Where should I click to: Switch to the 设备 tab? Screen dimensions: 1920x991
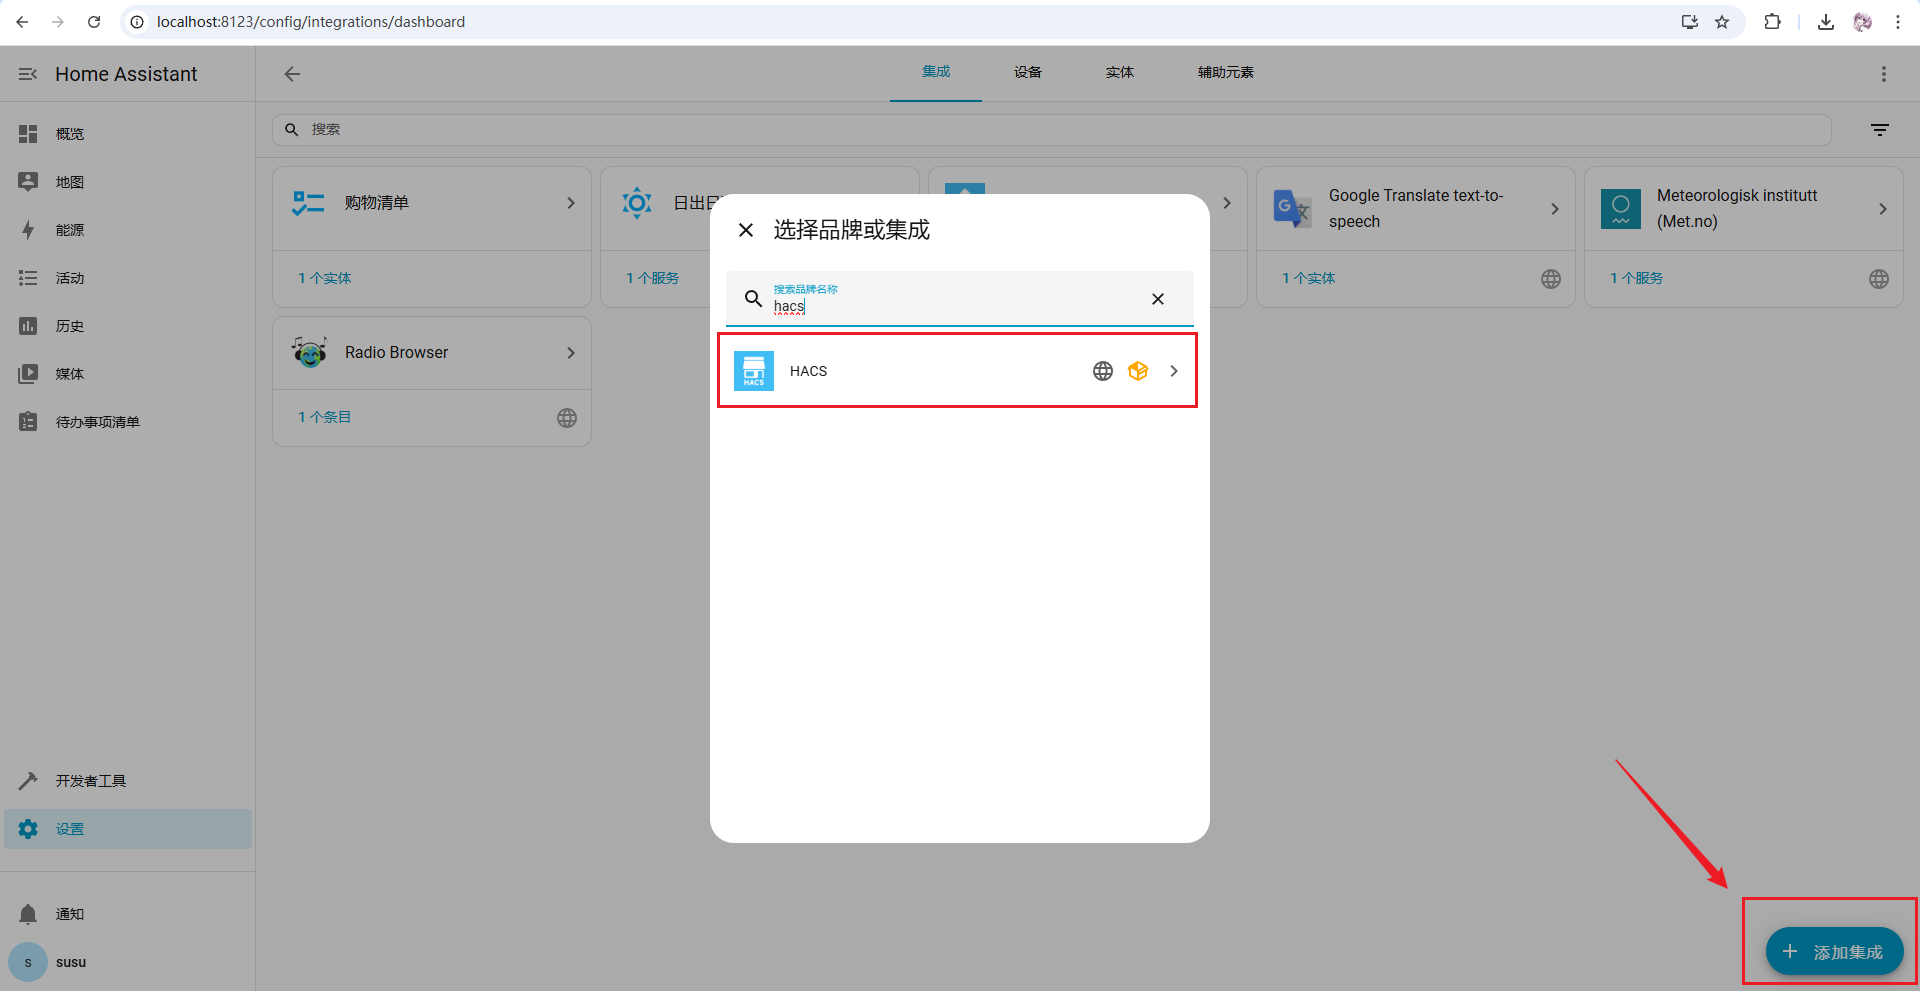tap(1027, 72)
